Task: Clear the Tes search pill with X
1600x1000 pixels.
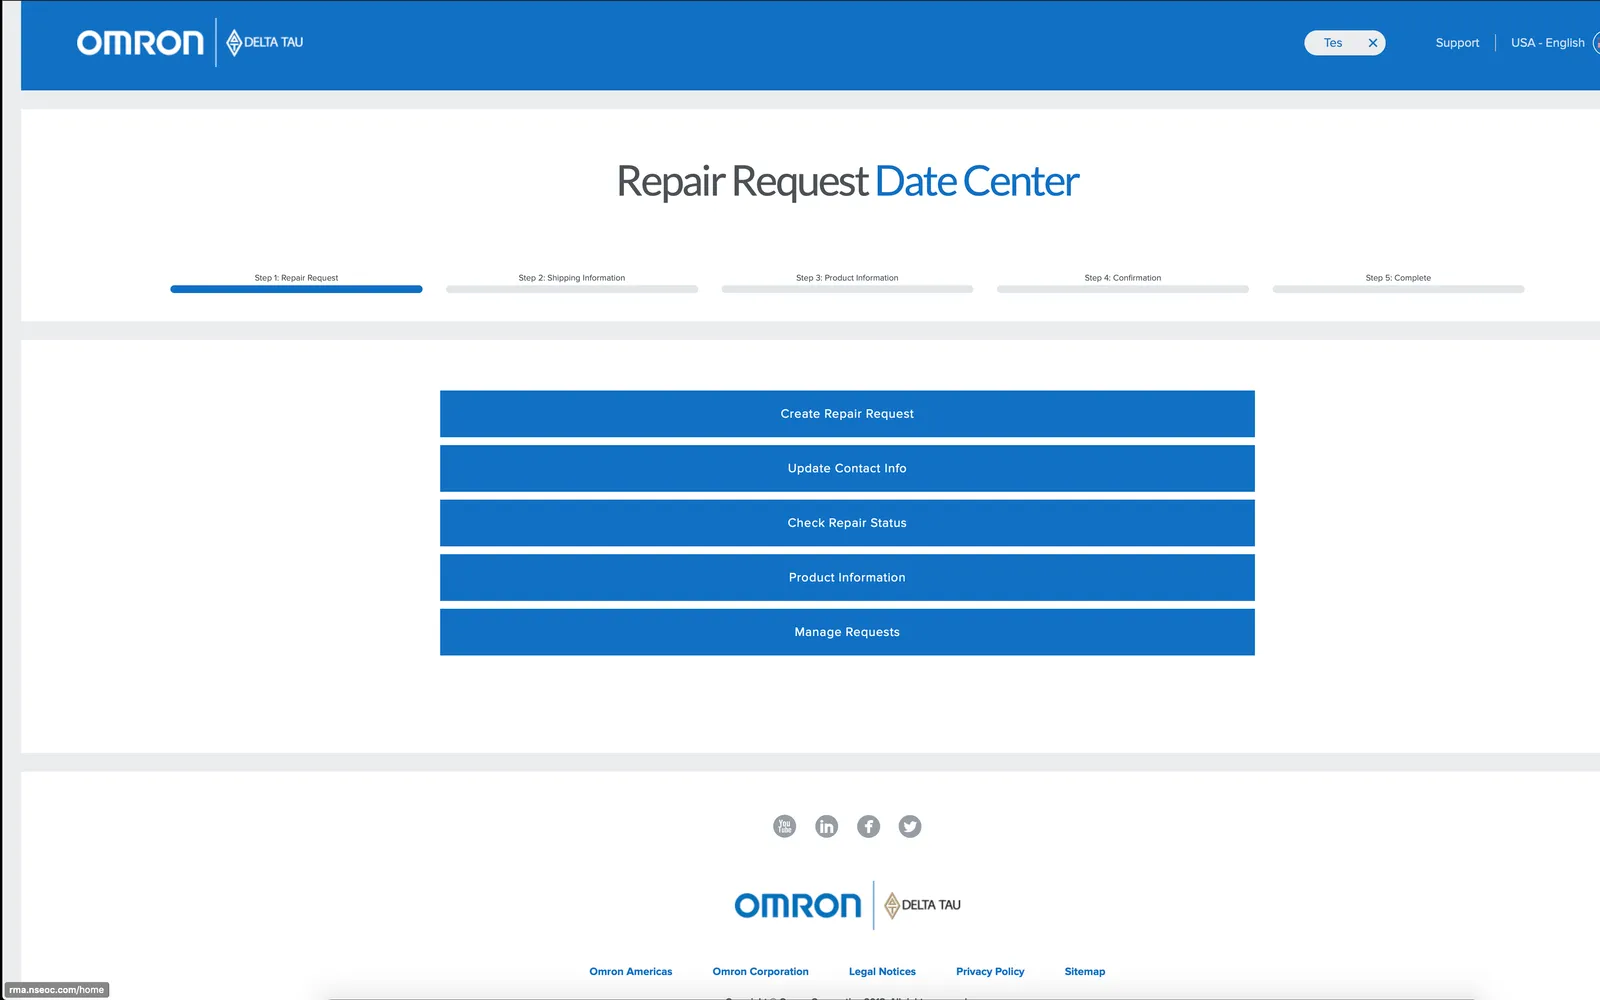Action: (x=1373, y=43)
